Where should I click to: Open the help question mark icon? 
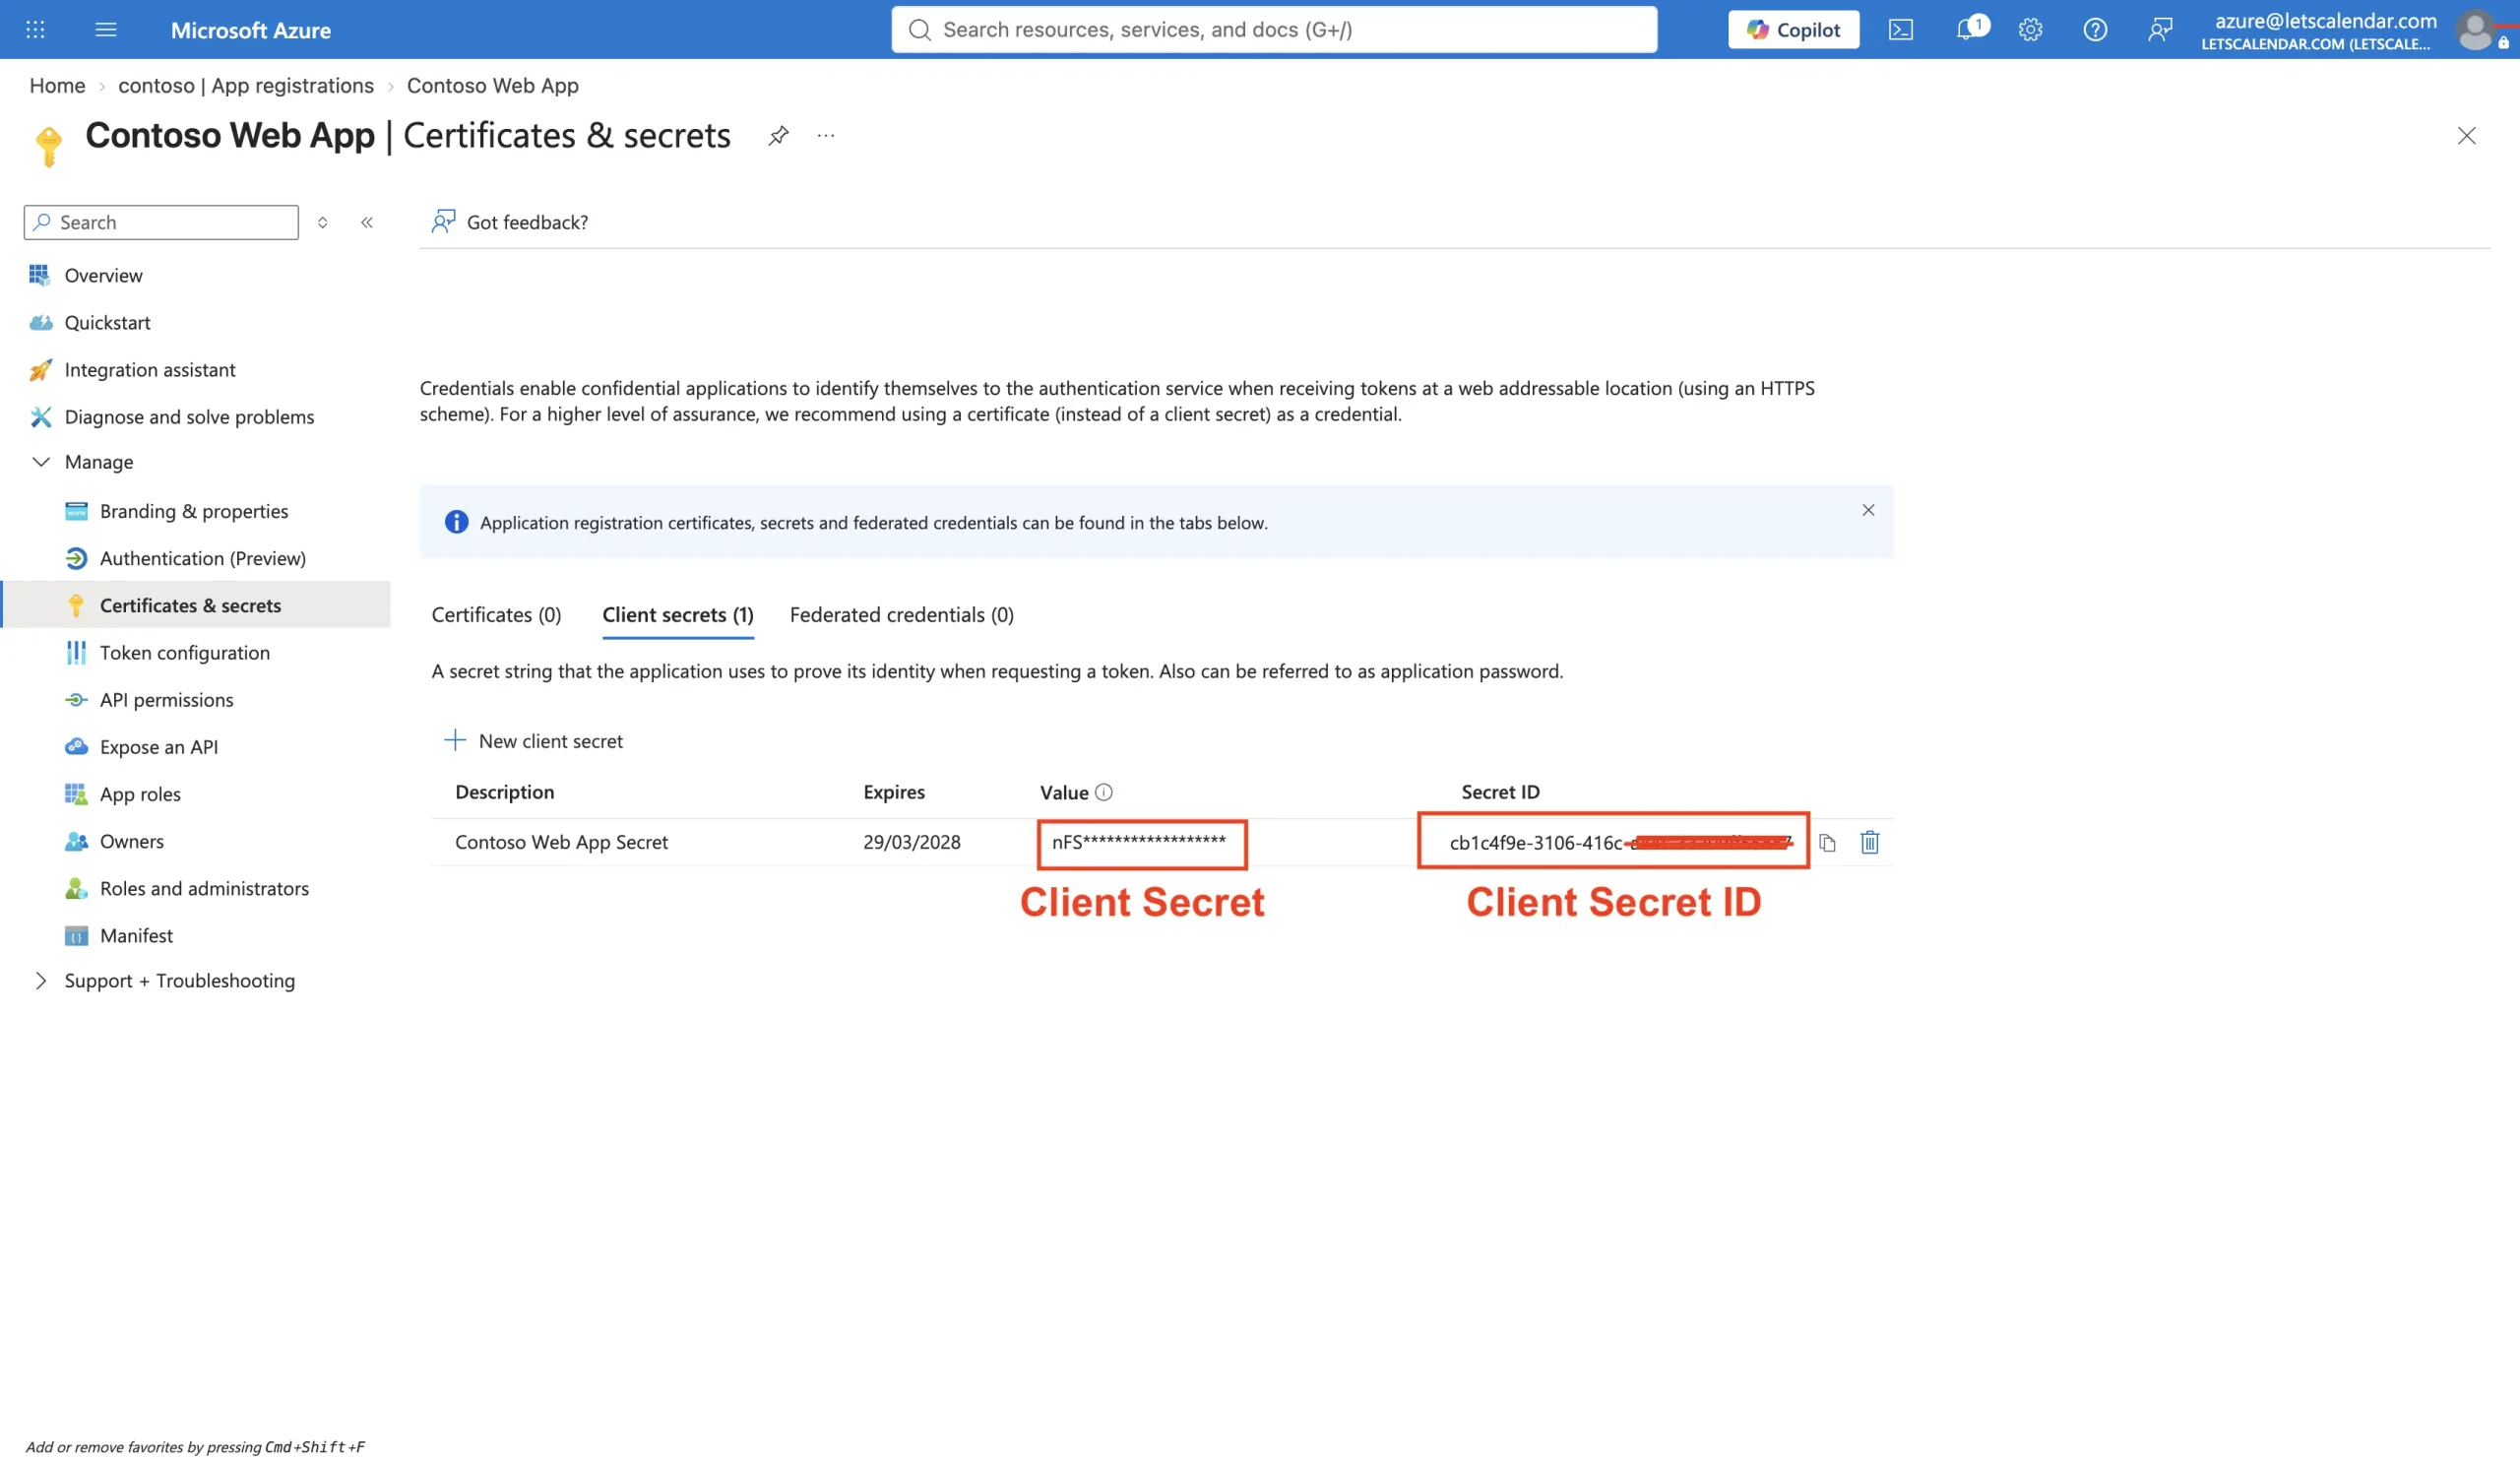coord(2095,29)
